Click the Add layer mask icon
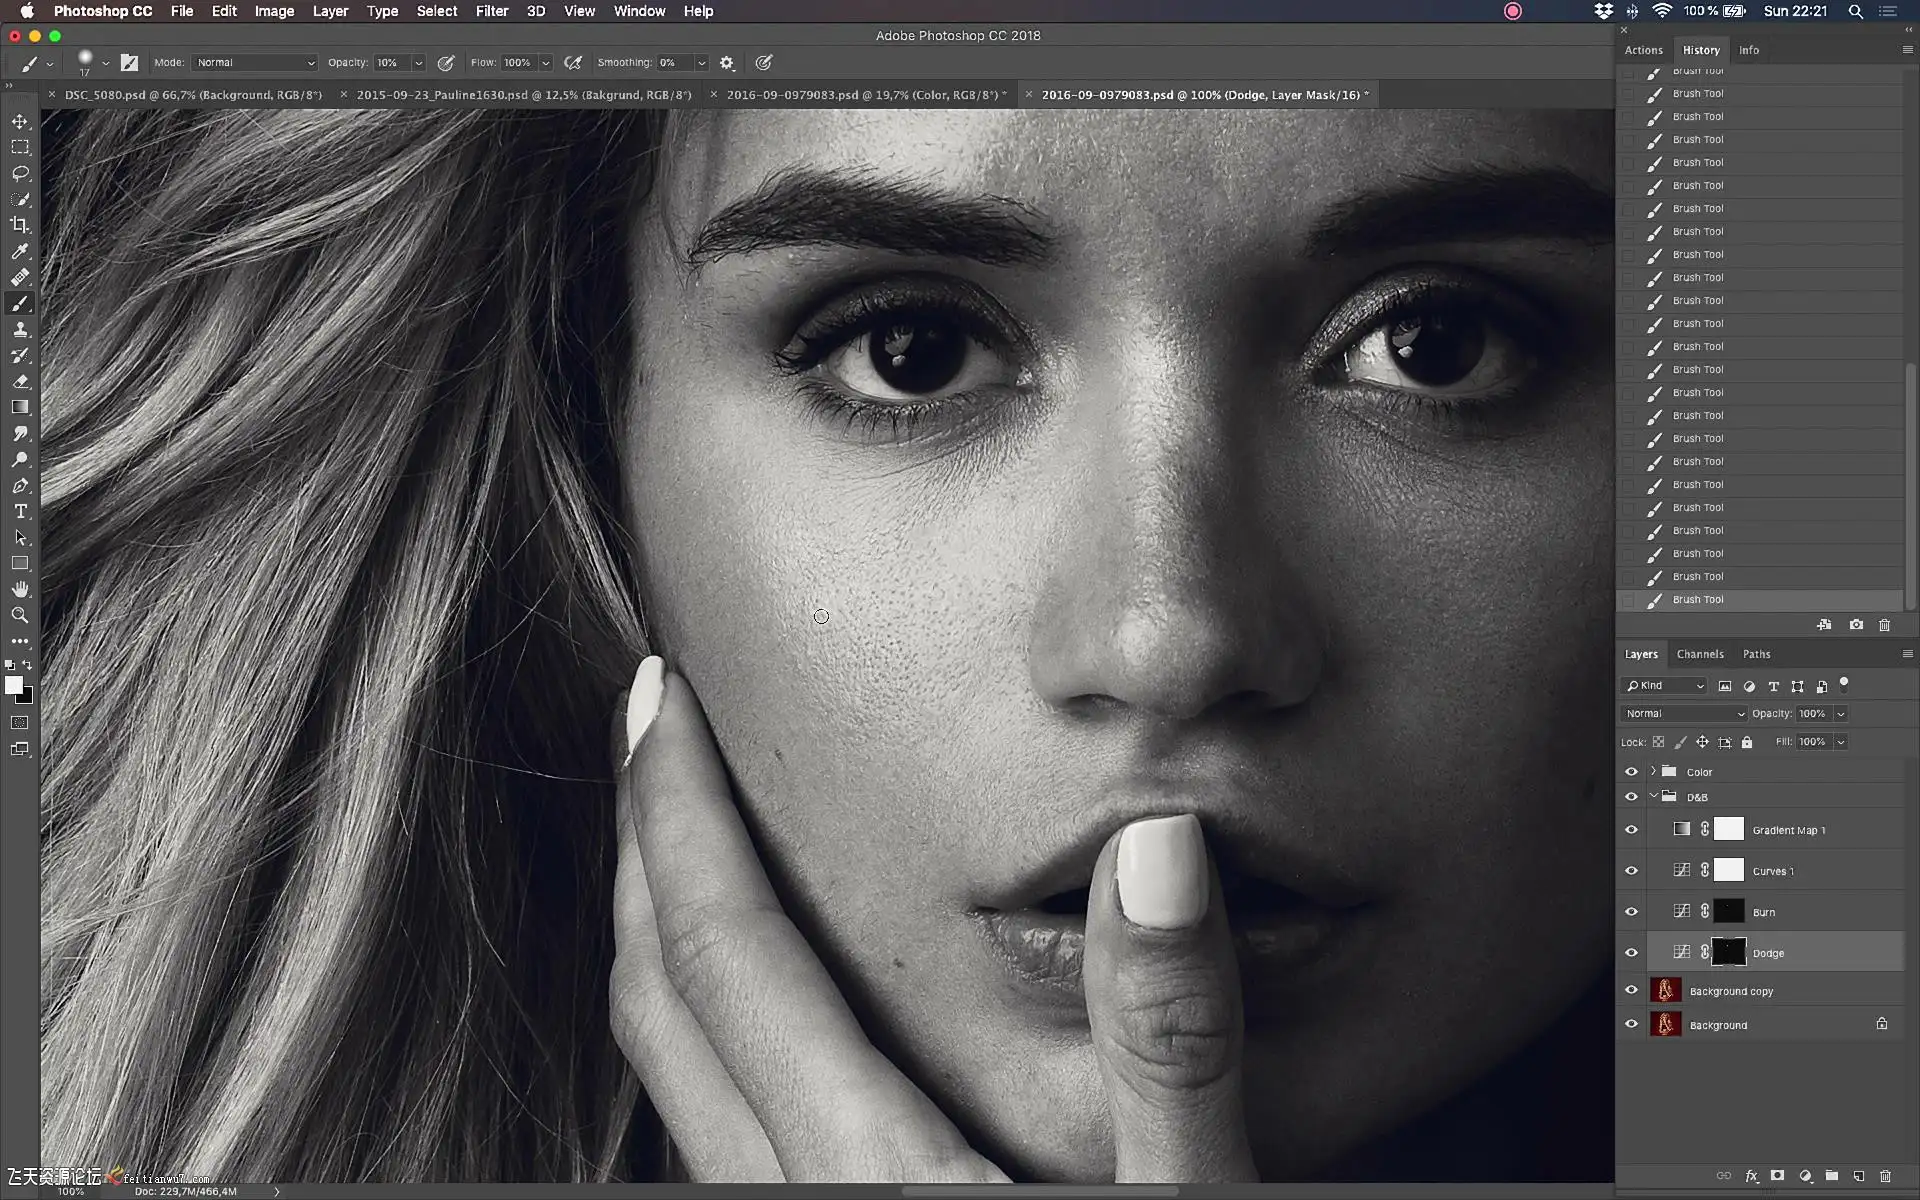Image resolution: width=1920 pixels, height=1200 pixels. pyautogui.click(x=1777, y=1176)
